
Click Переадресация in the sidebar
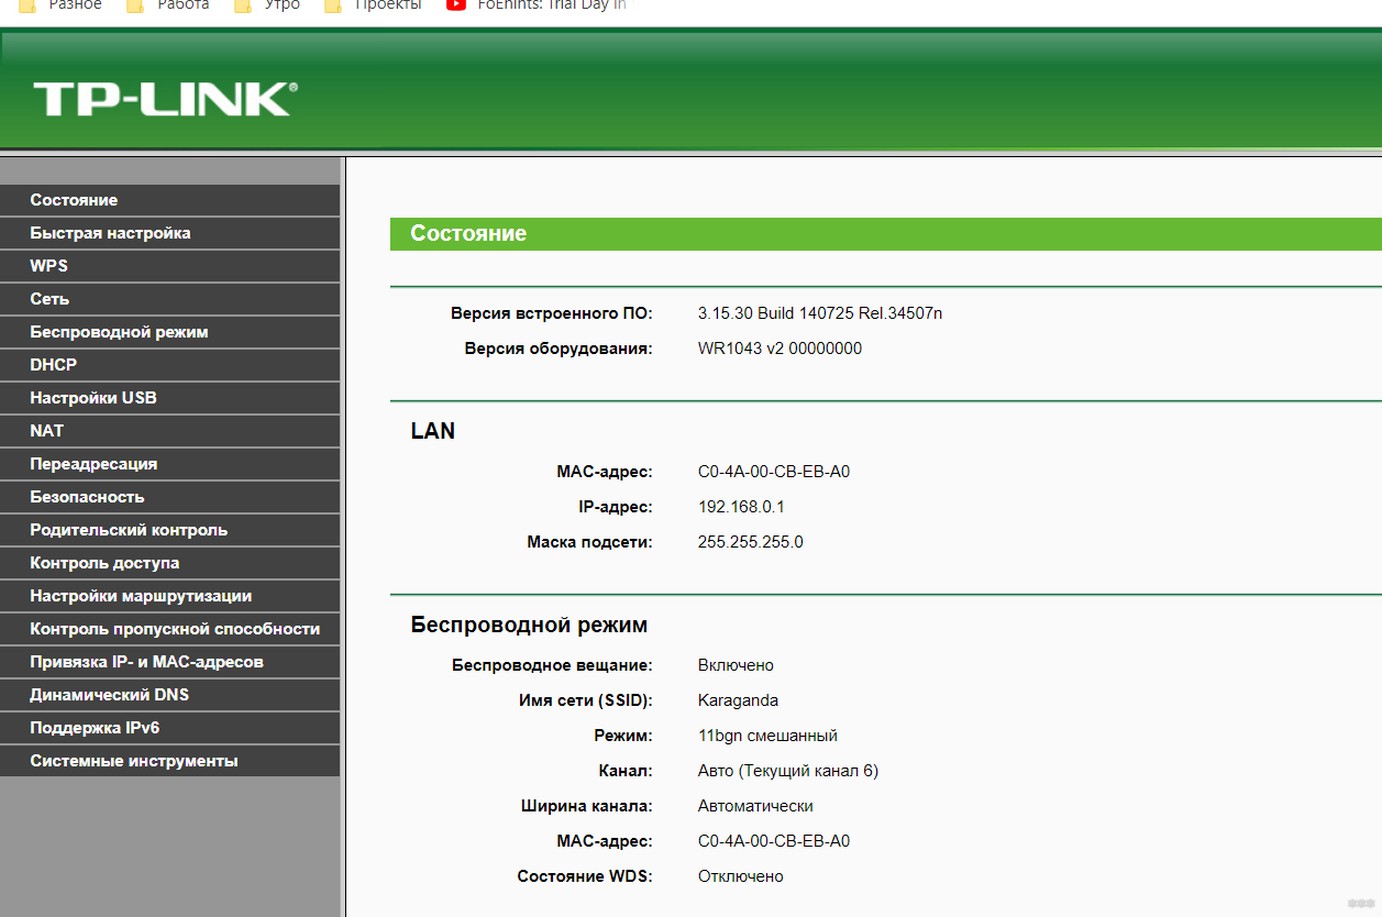tap(170, 464)
